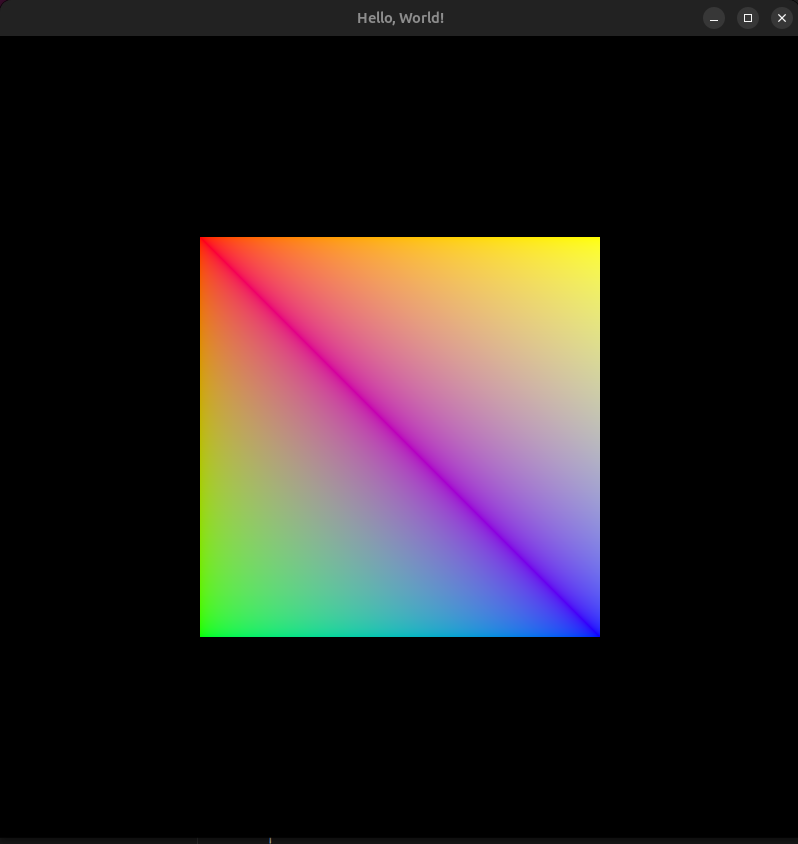Click the cyan midpoint of the square's bottom edge
Viewport: 798px width, 844px height.
click(400, 631)
